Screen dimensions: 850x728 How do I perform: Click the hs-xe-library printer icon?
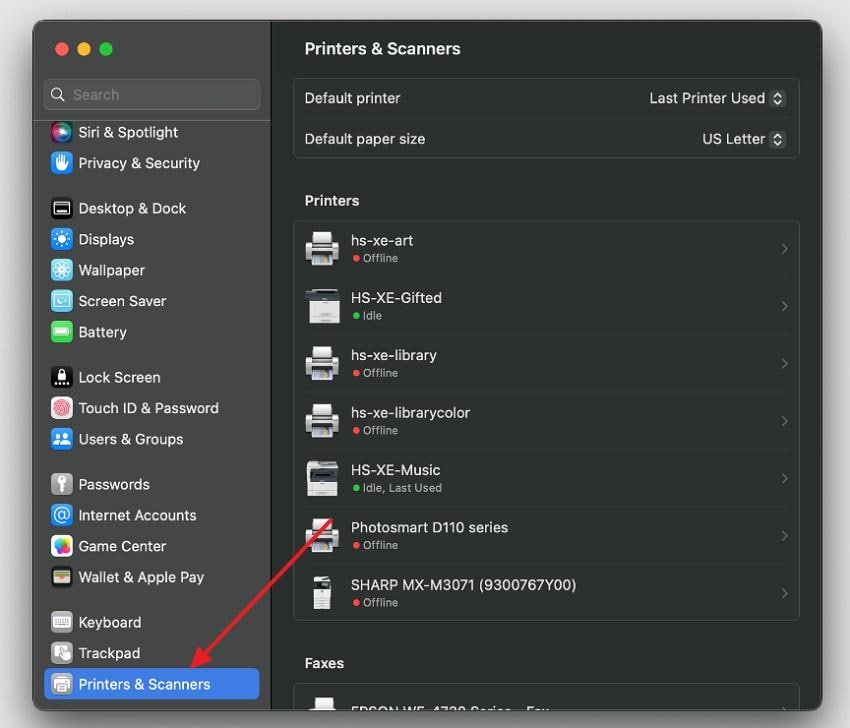(322, 364)
